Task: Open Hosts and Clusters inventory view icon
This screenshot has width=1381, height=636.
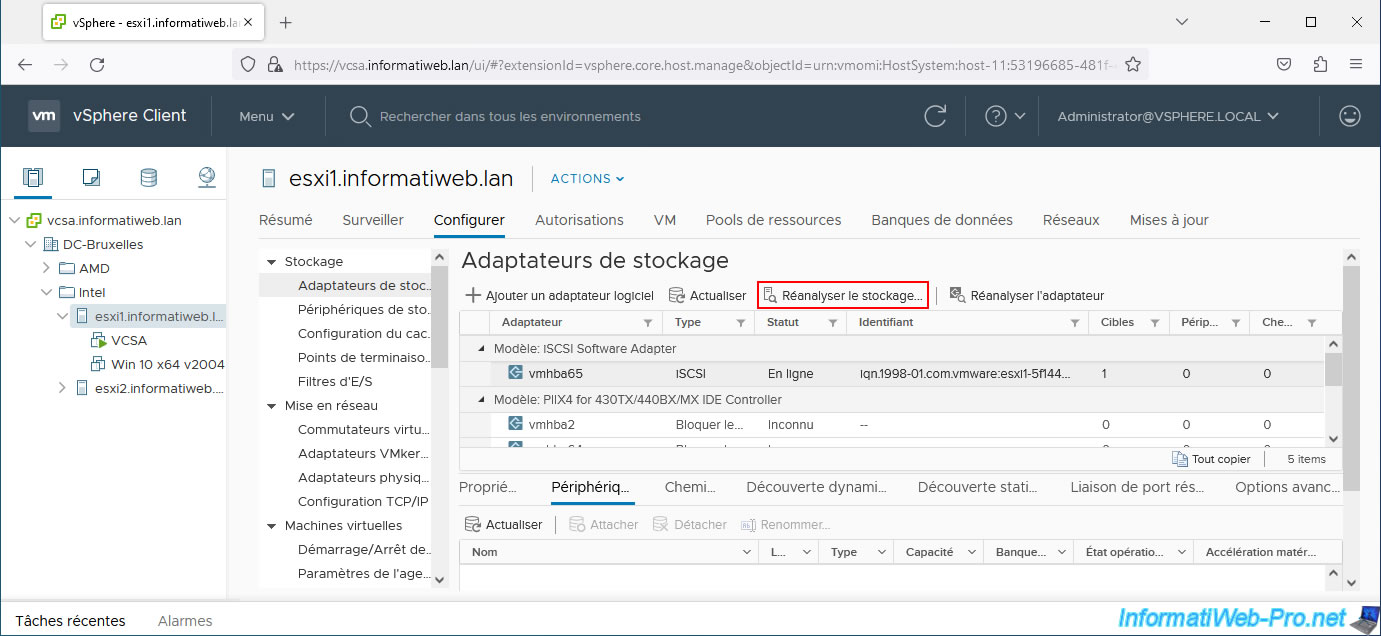Action: point(33,178)
